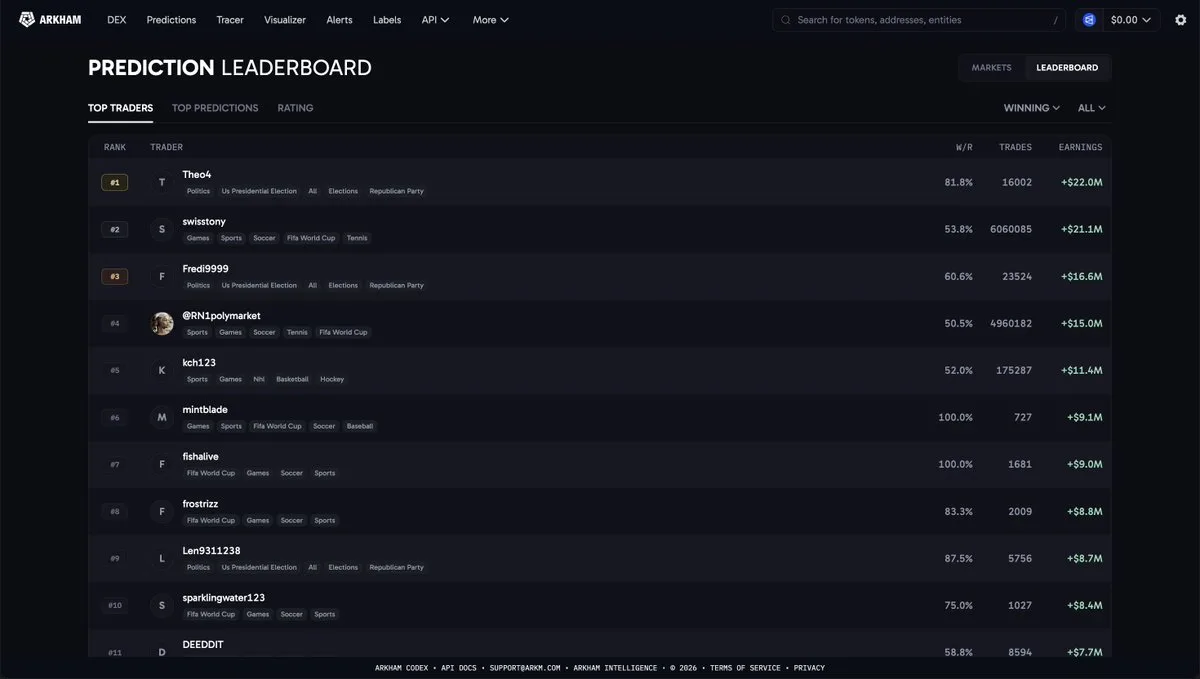Expand the API menu dropdown
1200x679 pixels.
pyautogui.click(x=435, y=20)
